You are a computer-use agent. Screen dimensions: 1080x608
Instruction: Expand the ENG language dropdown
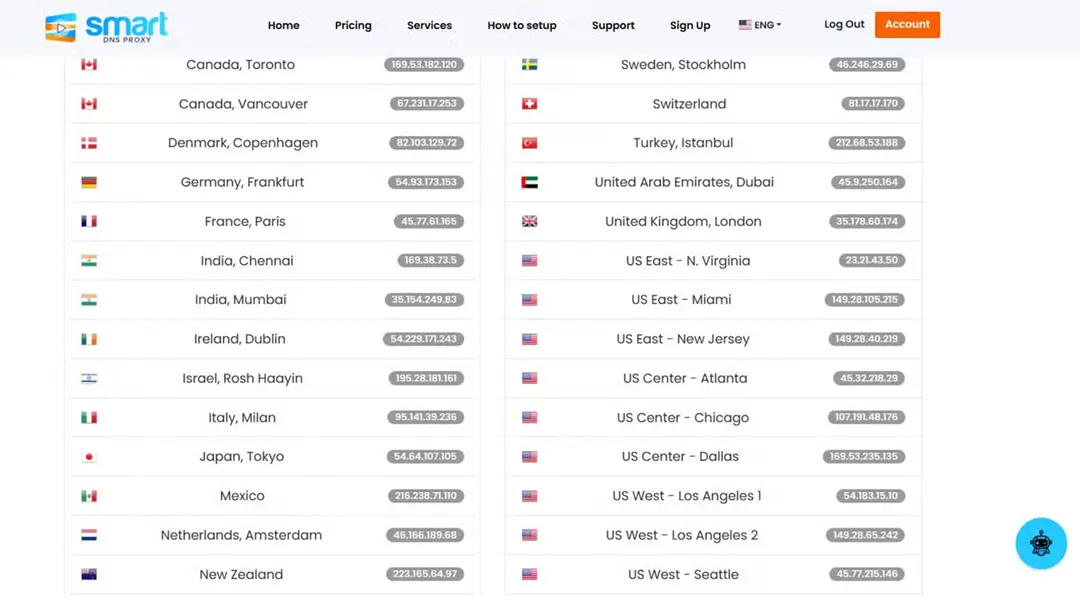click(x=760, y=25)
